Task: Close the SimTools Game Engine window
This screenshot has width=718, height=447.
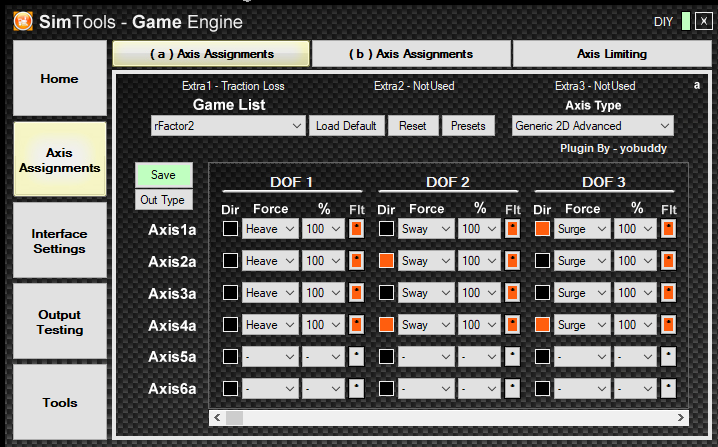Action: coord(703,21)
